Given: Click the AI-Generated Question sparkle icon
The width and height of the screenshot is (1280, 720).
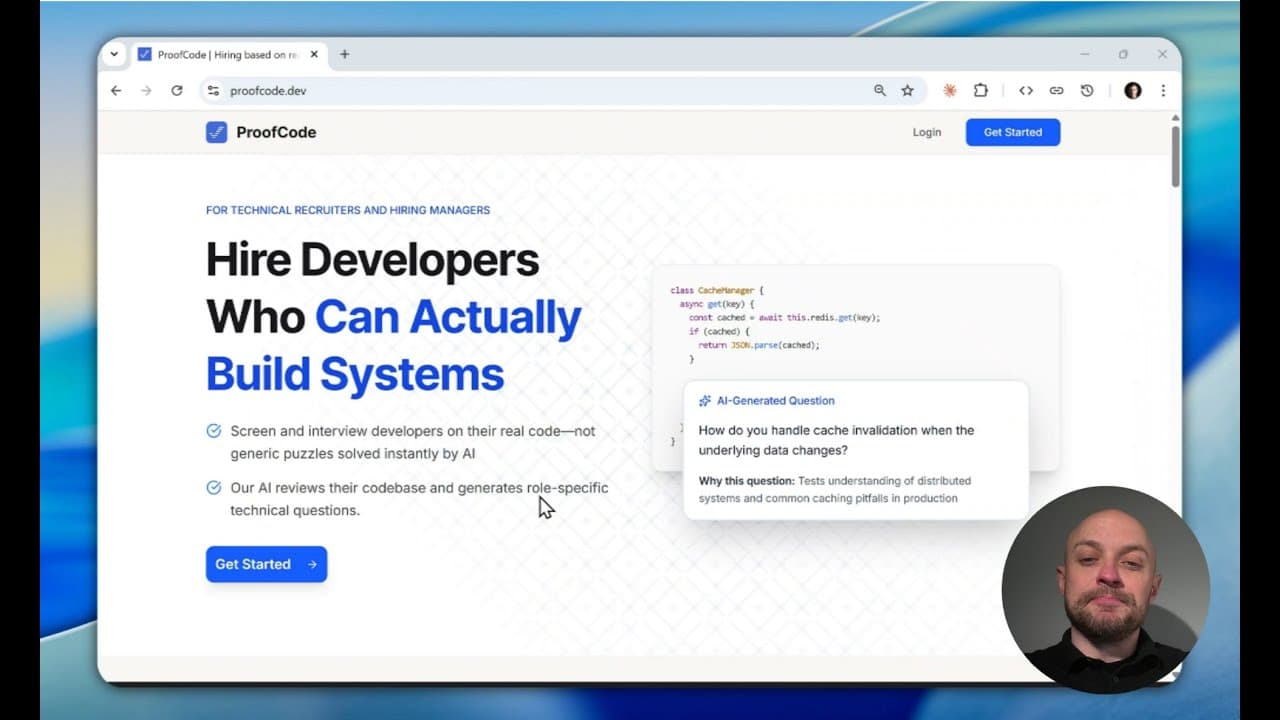Looking at the screenshot, I should tap(706, 400).
